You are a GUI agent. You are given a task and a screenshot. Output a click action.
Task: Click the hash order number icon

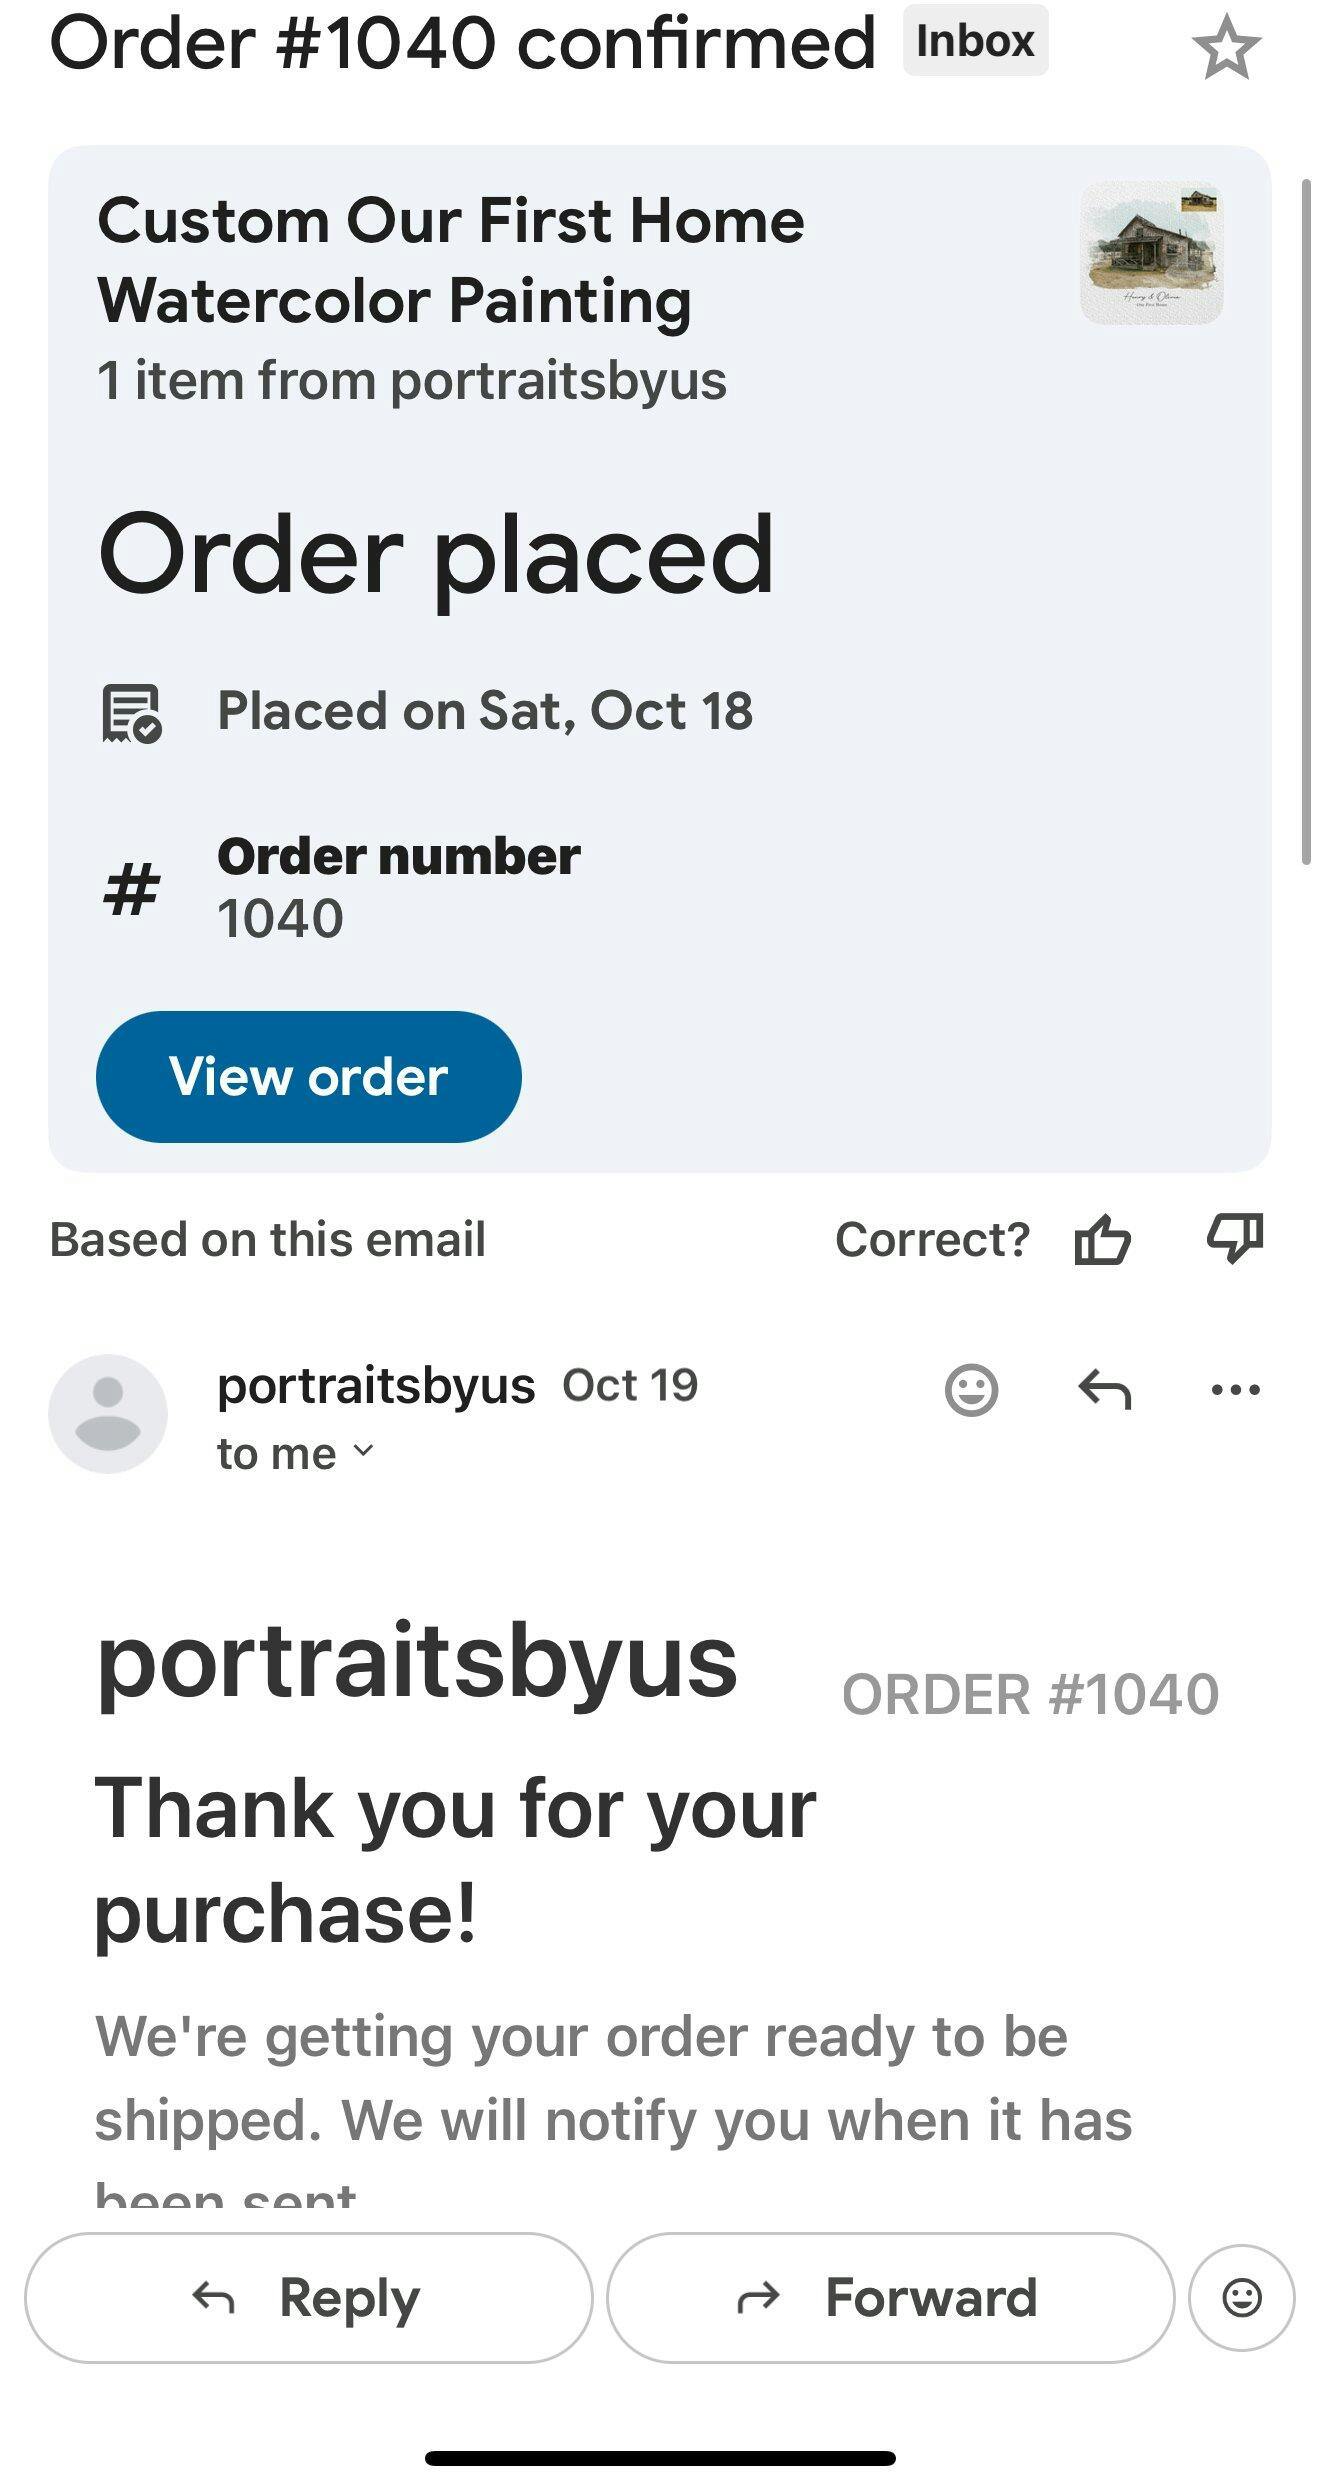point(131,888)
